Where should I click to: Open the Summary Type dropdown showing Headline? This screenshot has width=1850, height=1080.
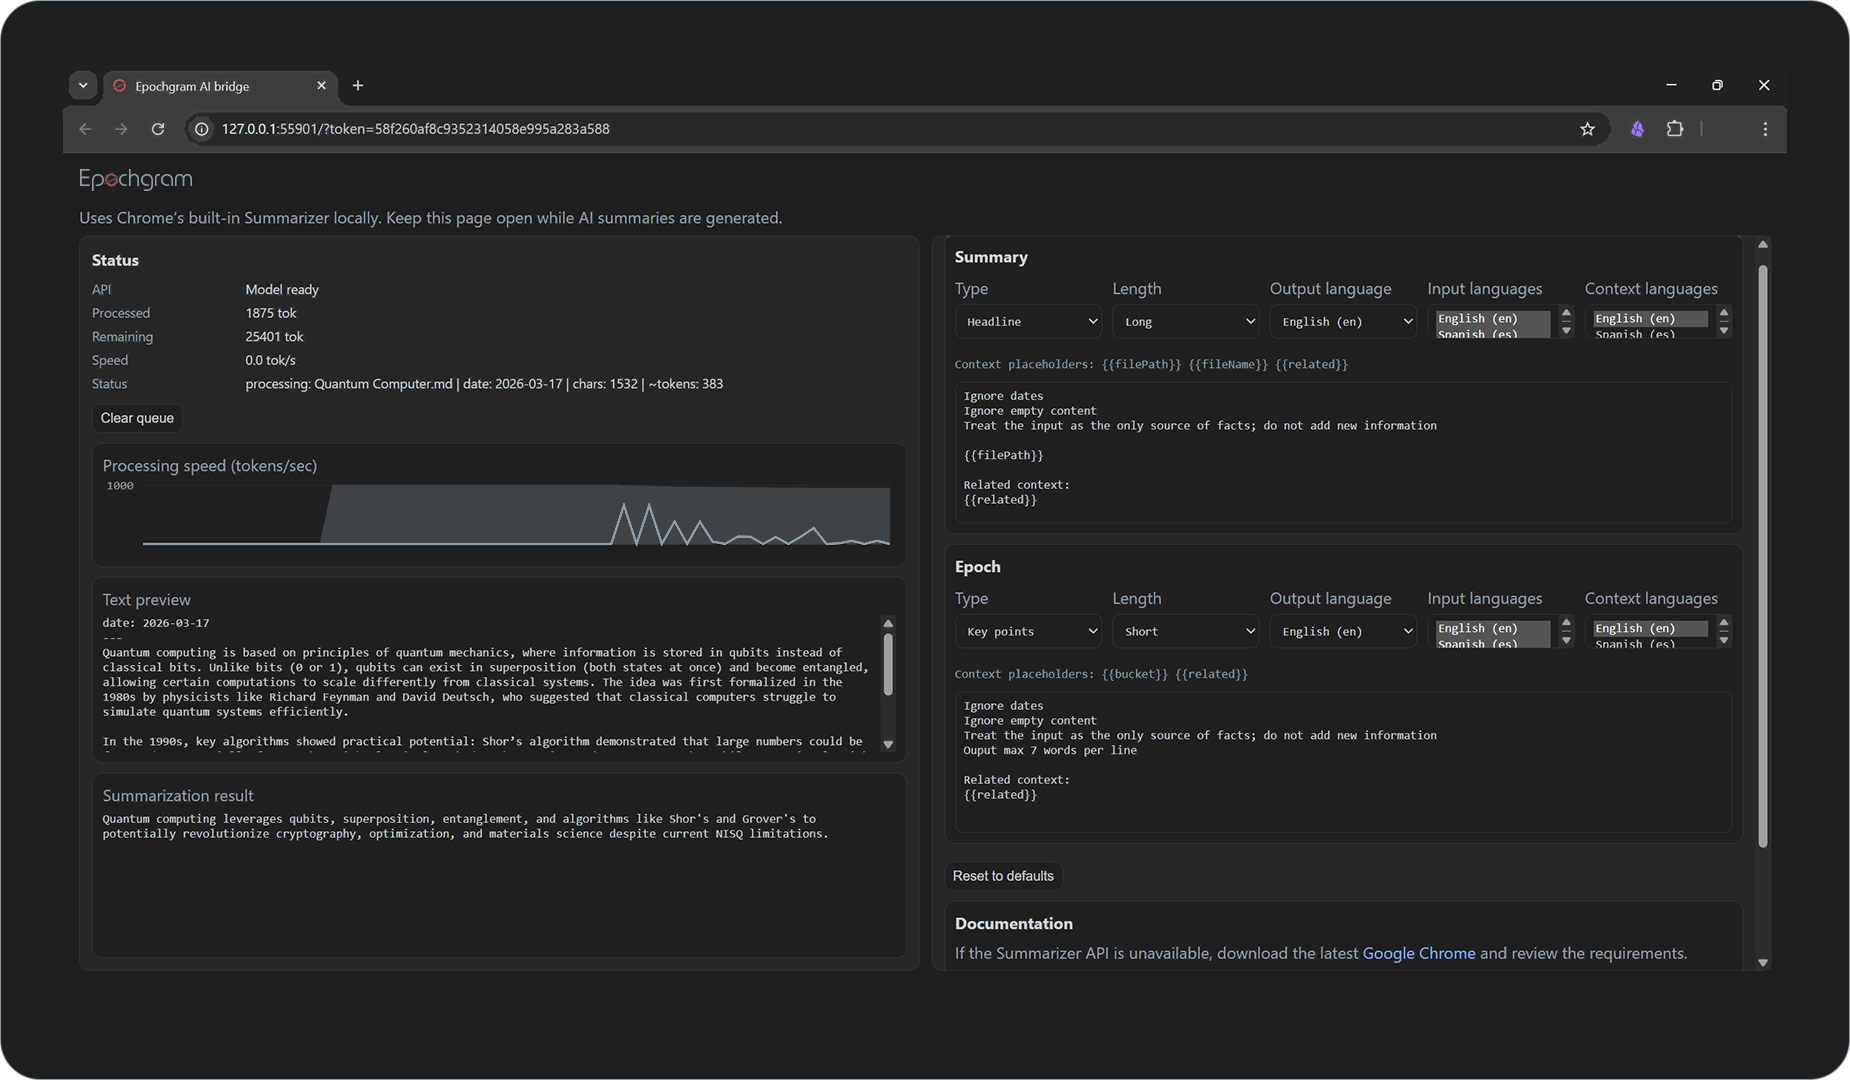(1028, 321)
